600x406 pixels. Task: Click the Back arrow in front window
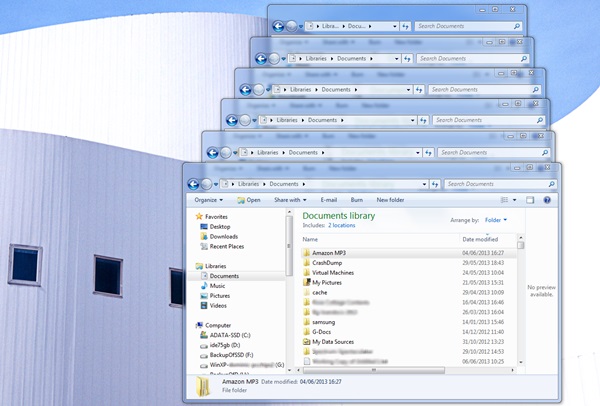192,184
